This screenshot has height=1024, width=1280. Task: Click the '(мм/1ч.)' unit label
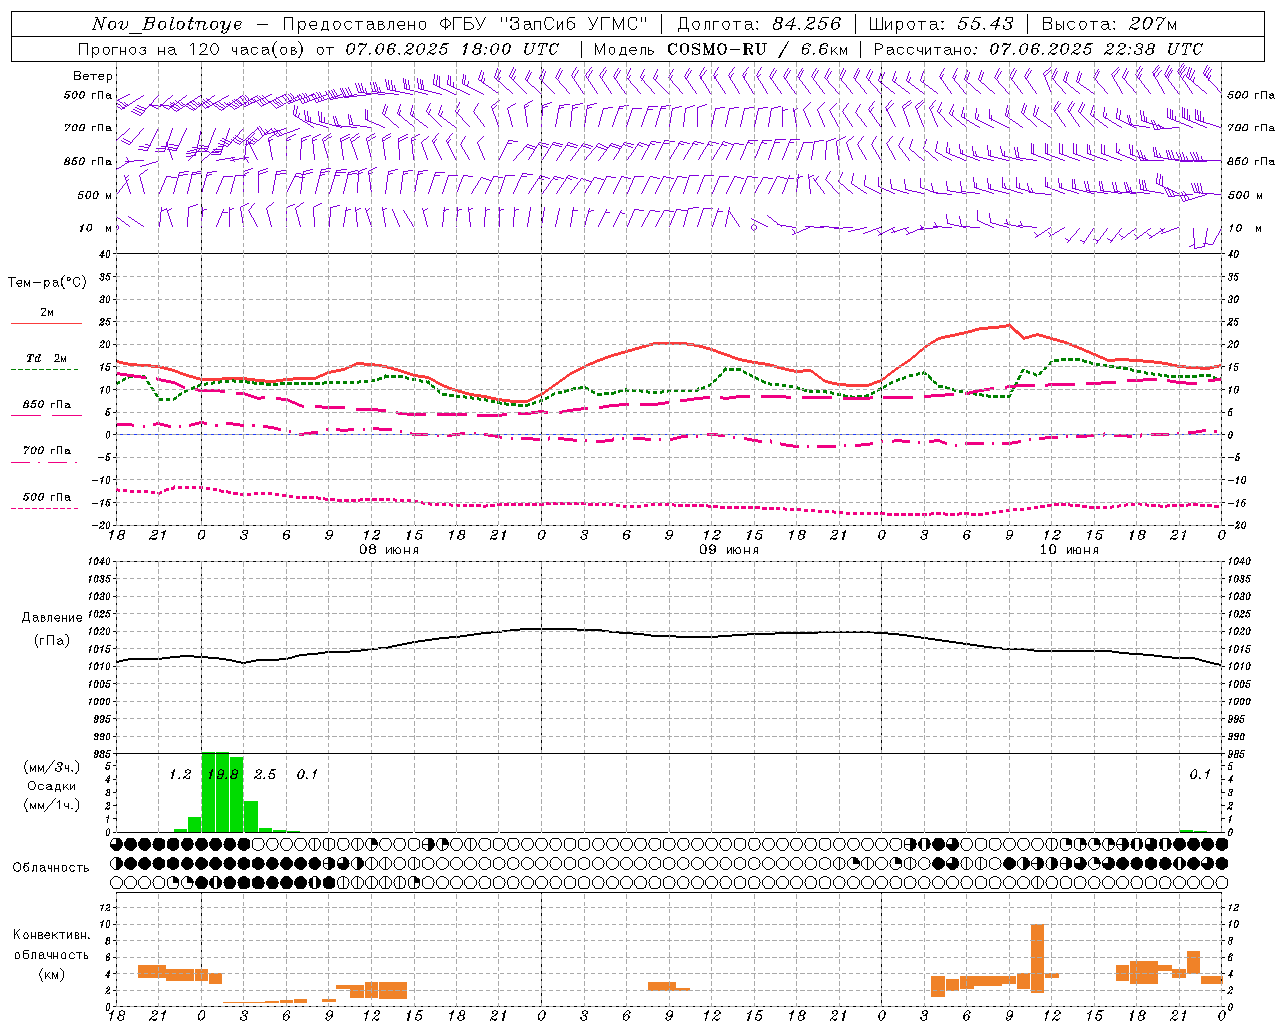[x=51, y=805]
